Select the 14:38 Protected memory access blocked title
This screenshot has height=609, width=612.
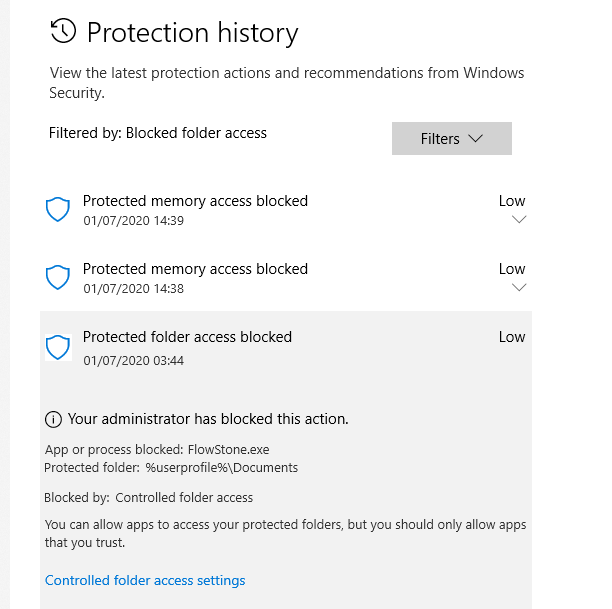click(195, 269)
